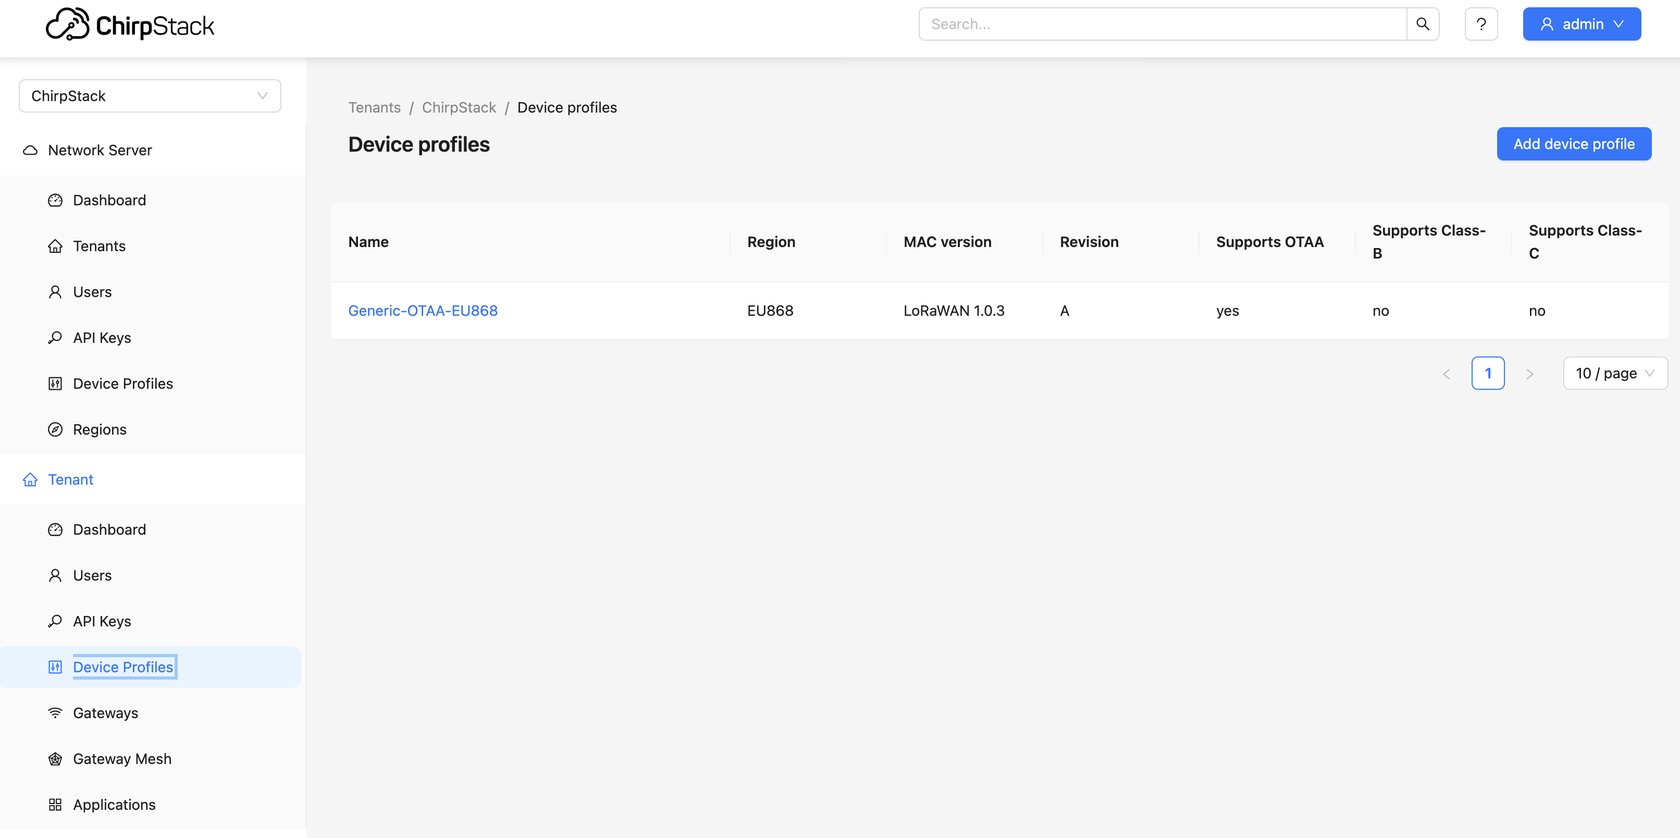This screenshot has height=838, width=1680.
Task: Click the search magnifier button
Action: point(1423,24)
